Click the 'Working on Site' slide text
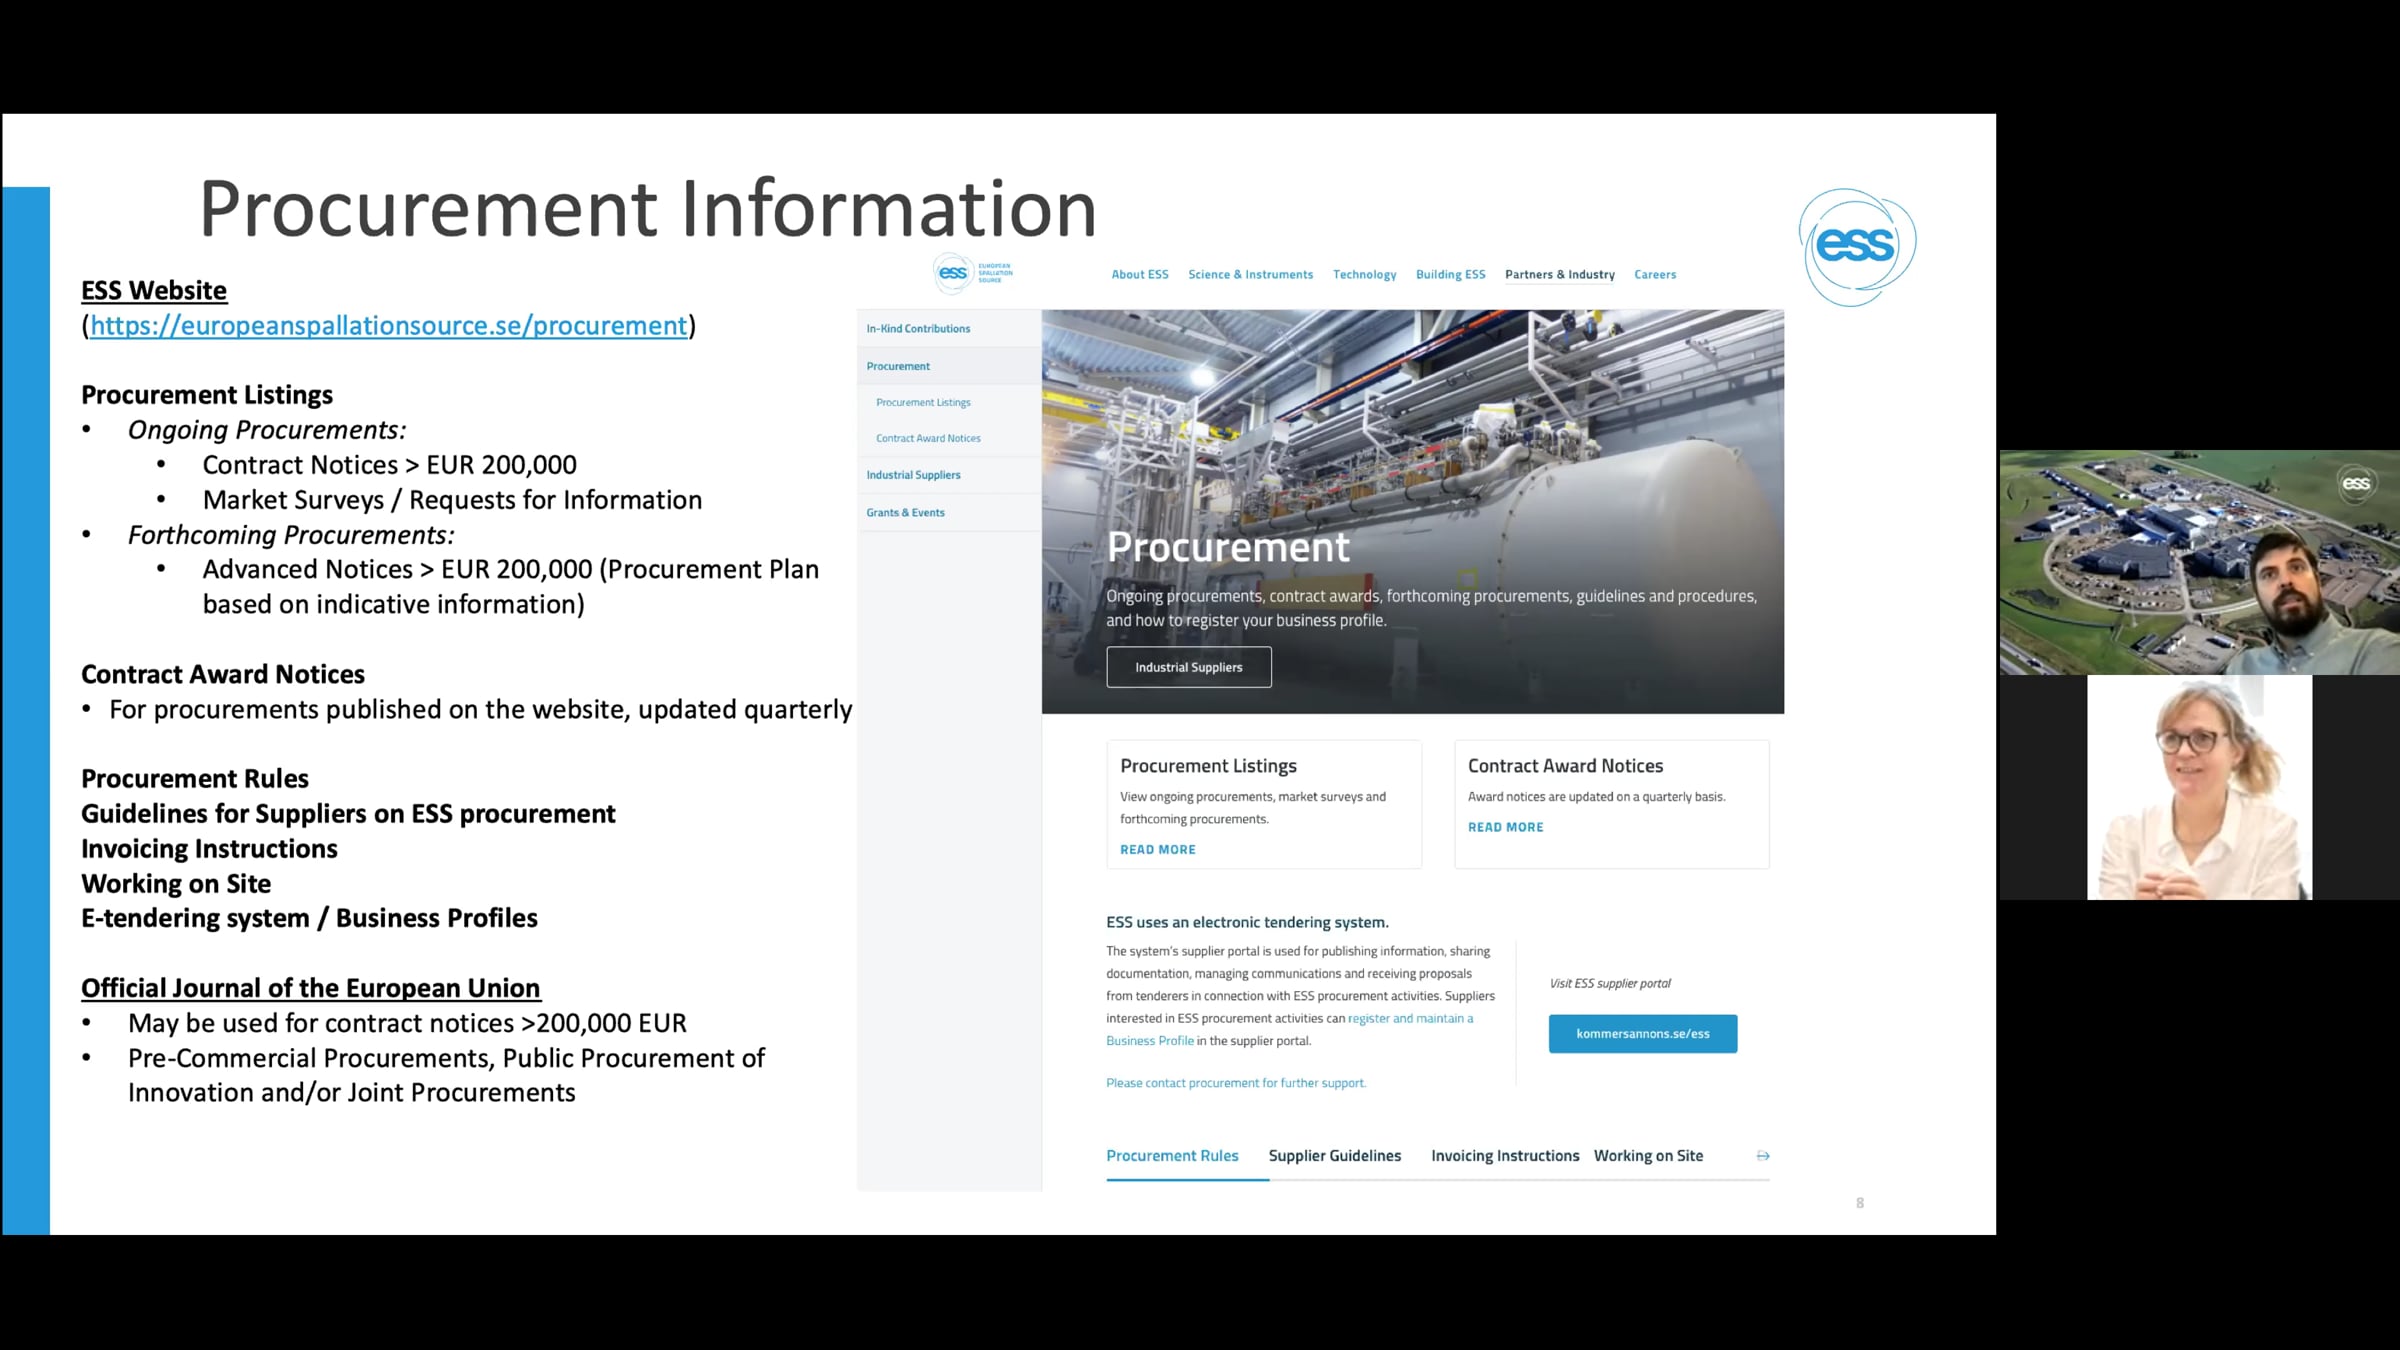 coord(176,884)
